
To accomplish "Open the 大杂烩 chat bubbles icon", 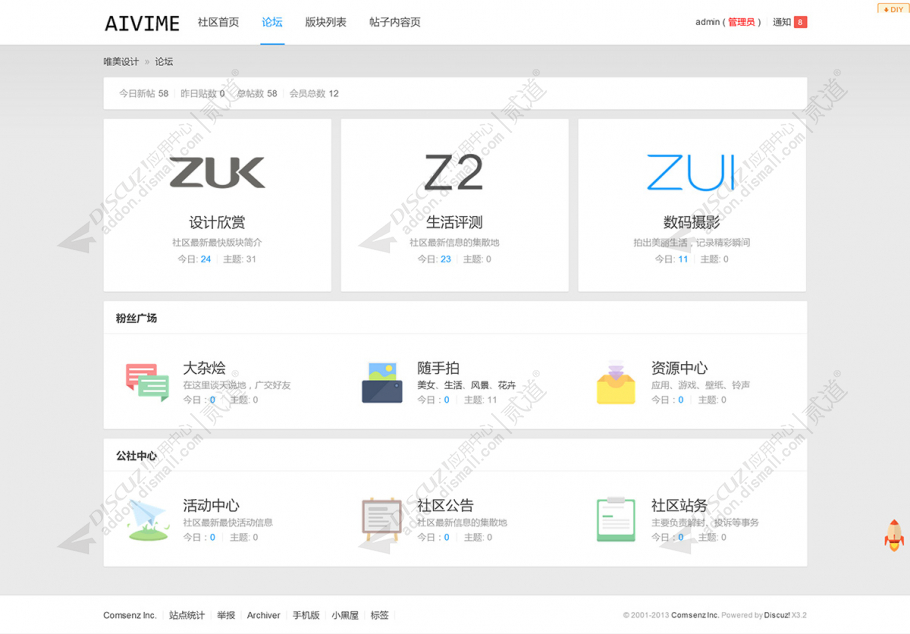I will click(x=147, y=383).
